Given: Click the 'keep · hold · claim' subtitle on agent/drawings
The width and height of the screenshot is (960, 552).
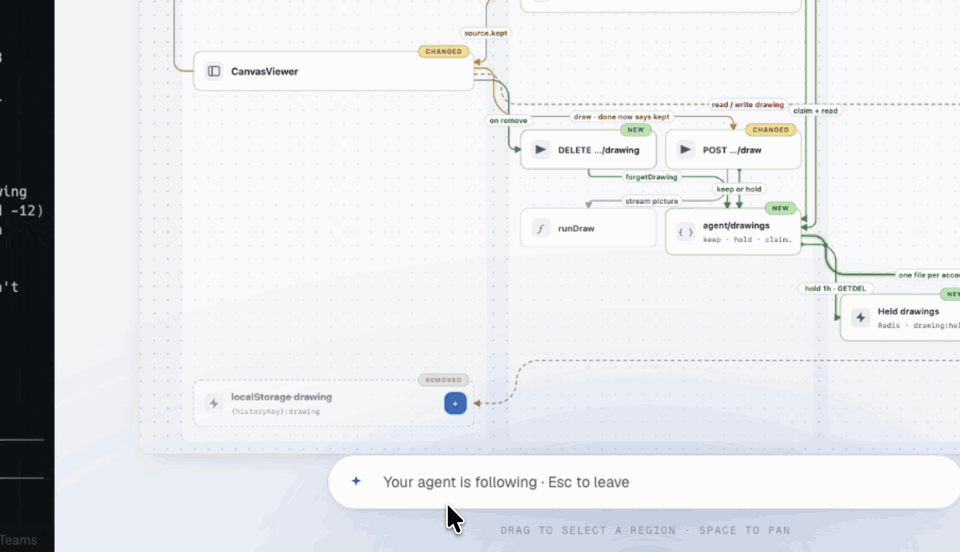Looking at the screenshot, I should tap(747, 240).
